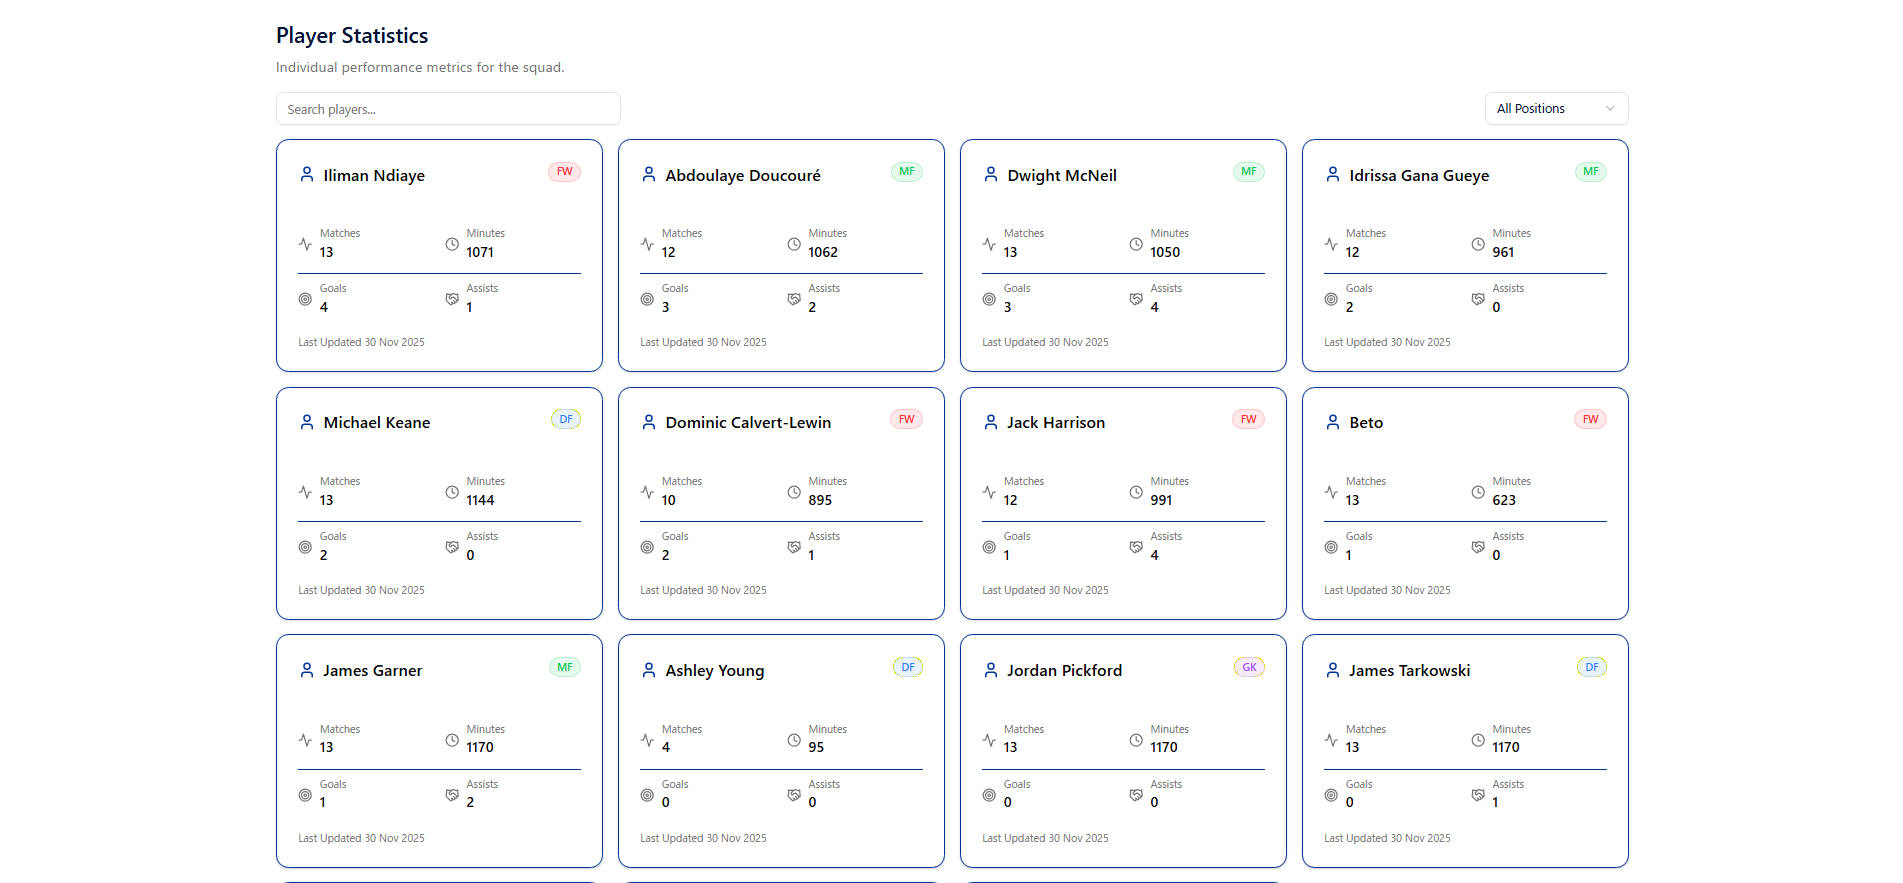This screenshot has width=1903, height=883.
Task: Click the clock icon on Abdoulaye Doucouré's minutes
Action: [794, 244]
